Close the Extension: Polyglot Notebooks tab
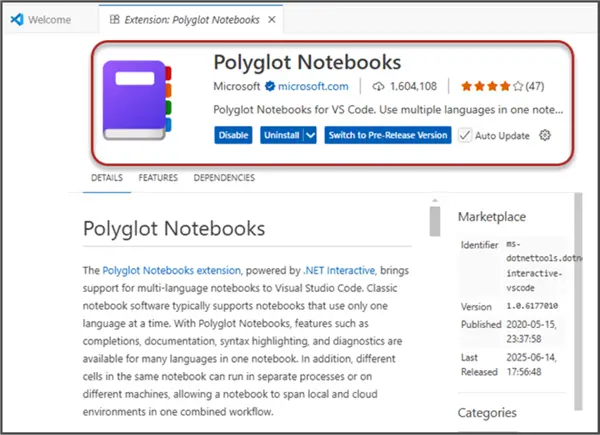This screenshot has height=435, width=600. pyautogui.click(x=271, y=19)
